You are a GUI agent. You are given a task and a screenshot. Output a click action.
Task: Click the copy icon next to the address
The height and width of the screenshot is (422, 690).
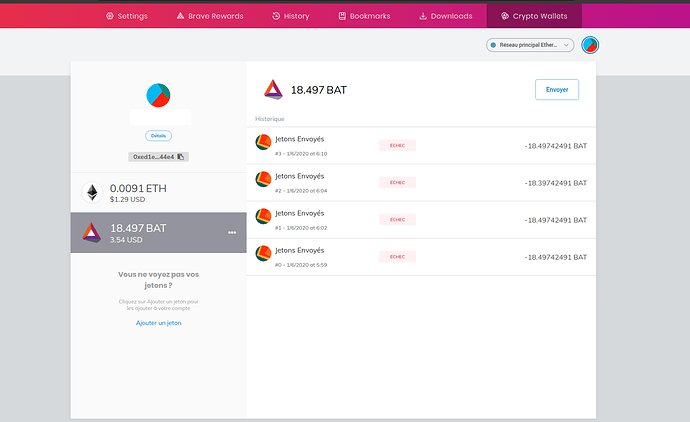[x=180, y=157]
